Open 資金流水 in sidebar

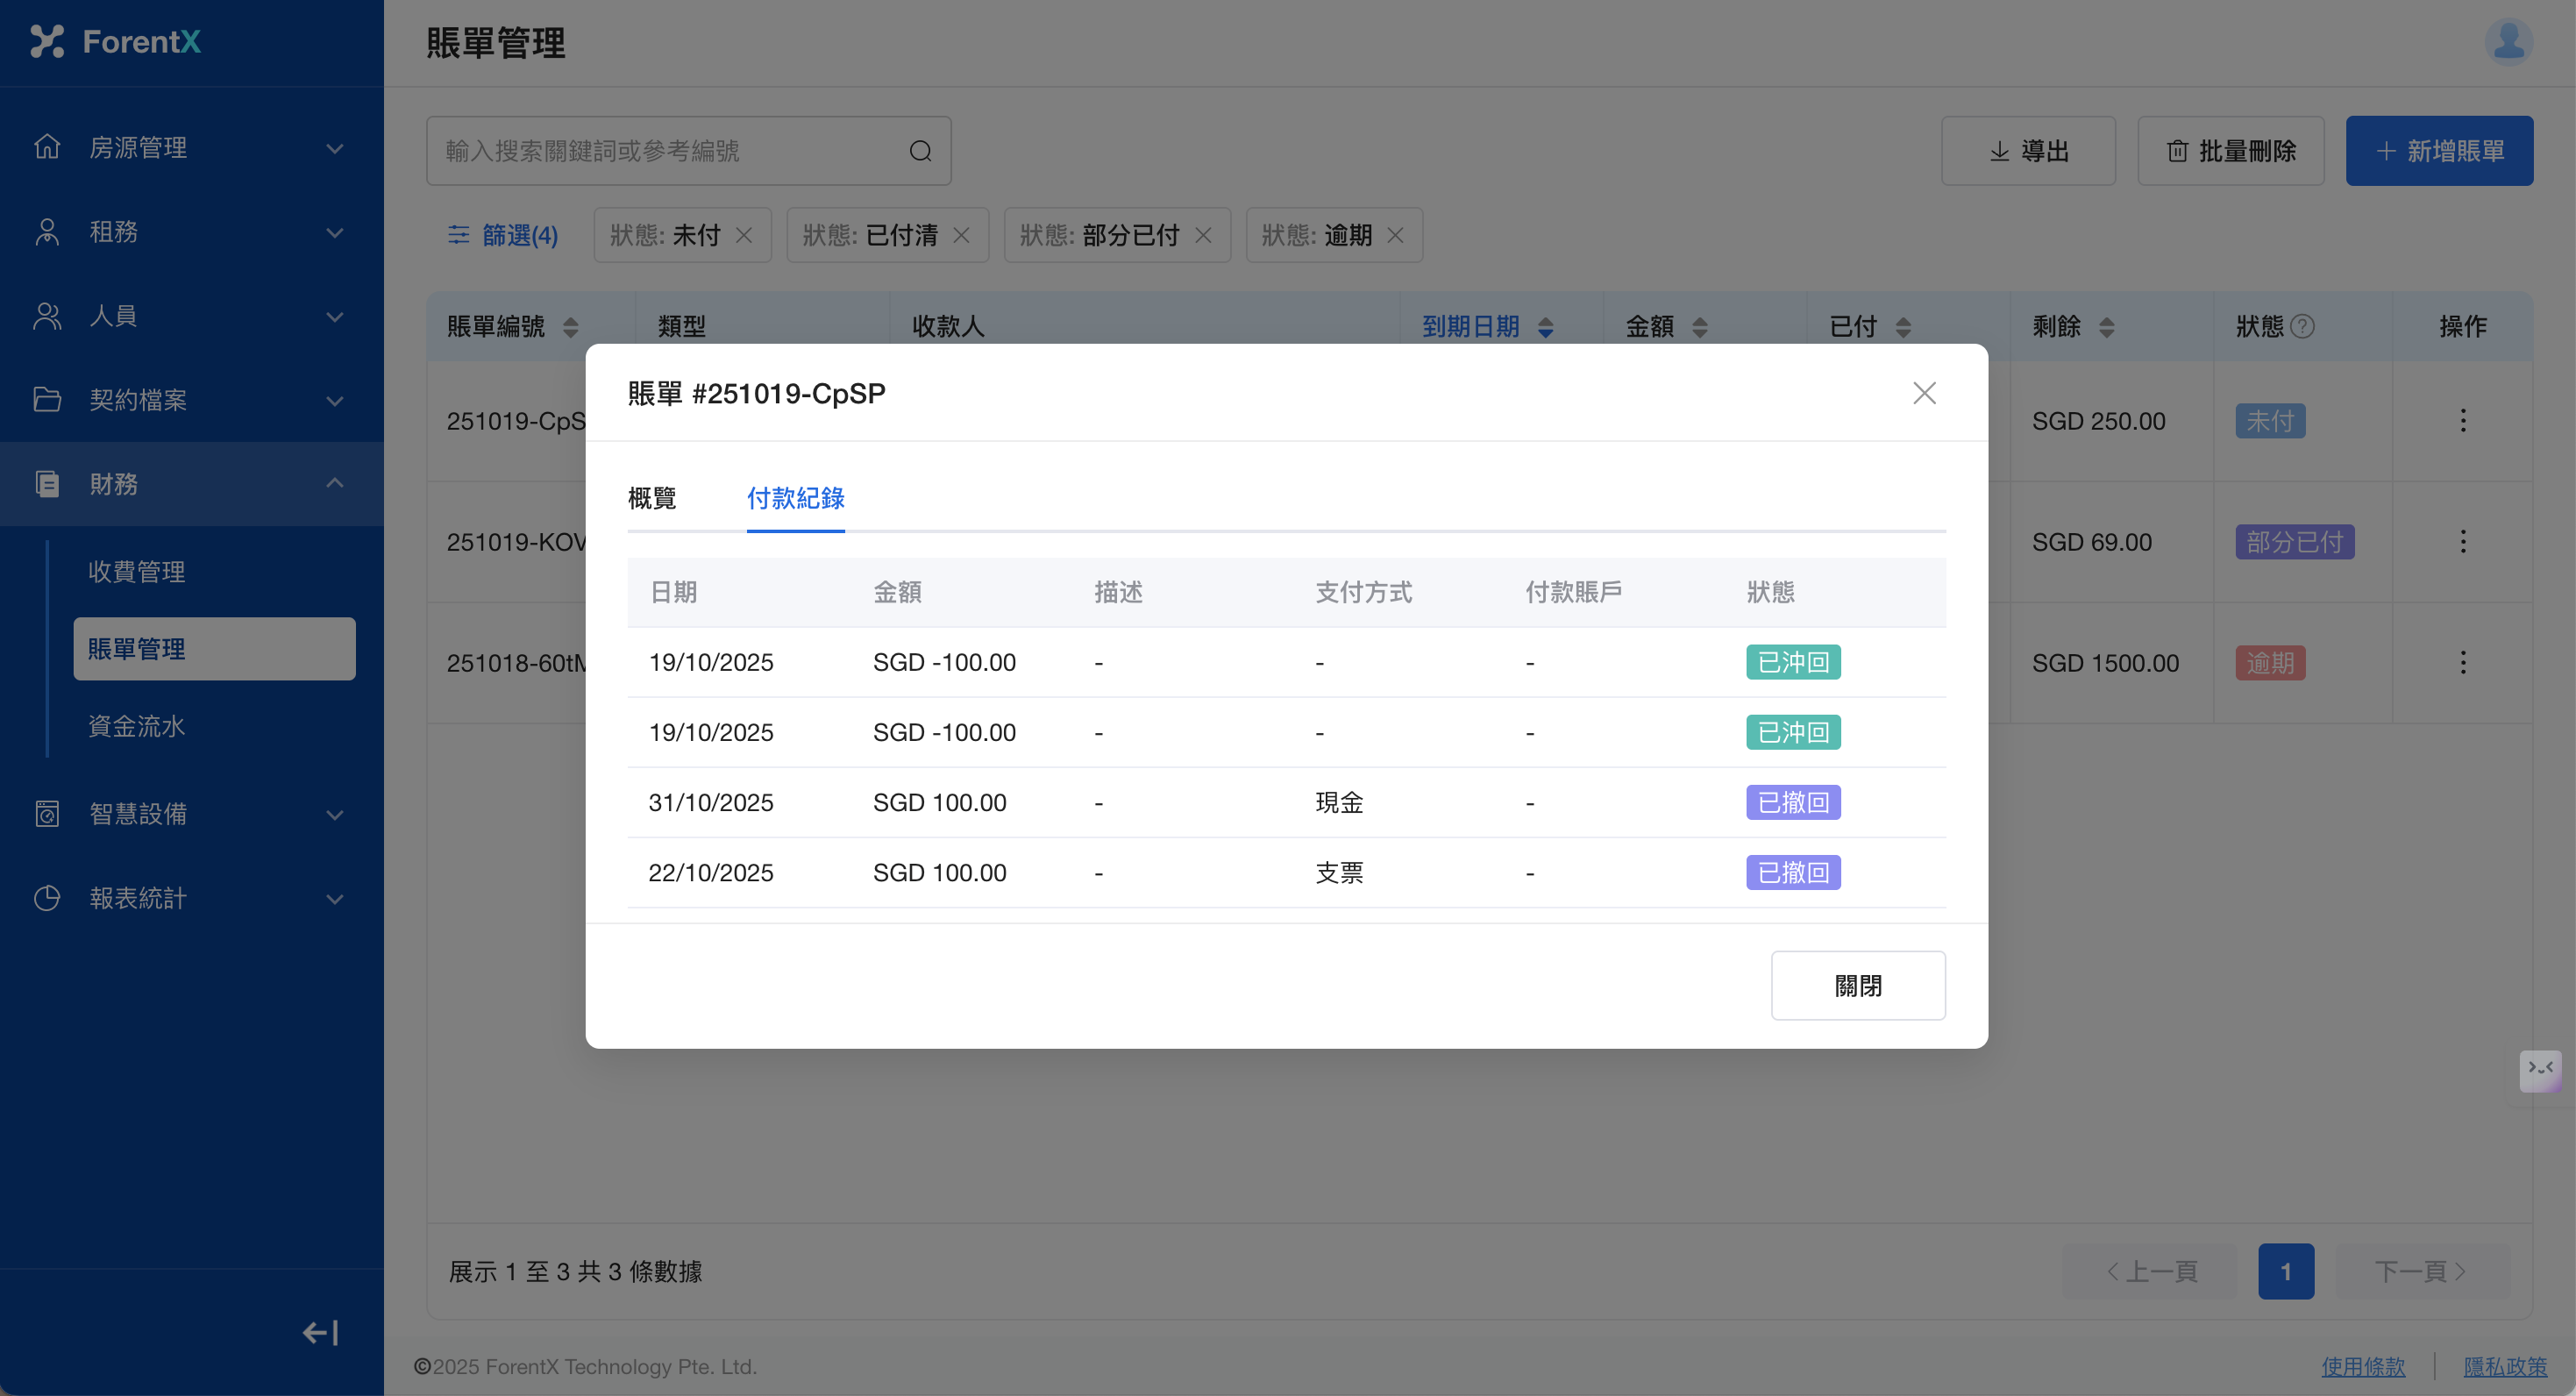pos(137,726)
